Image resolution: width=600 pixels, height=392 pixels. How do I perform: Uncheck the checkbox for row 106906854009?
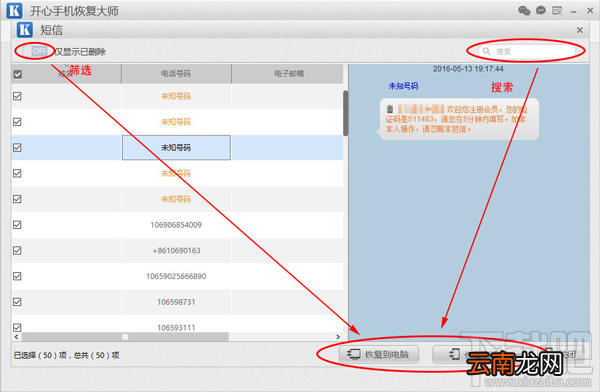(x=17, y=225)
